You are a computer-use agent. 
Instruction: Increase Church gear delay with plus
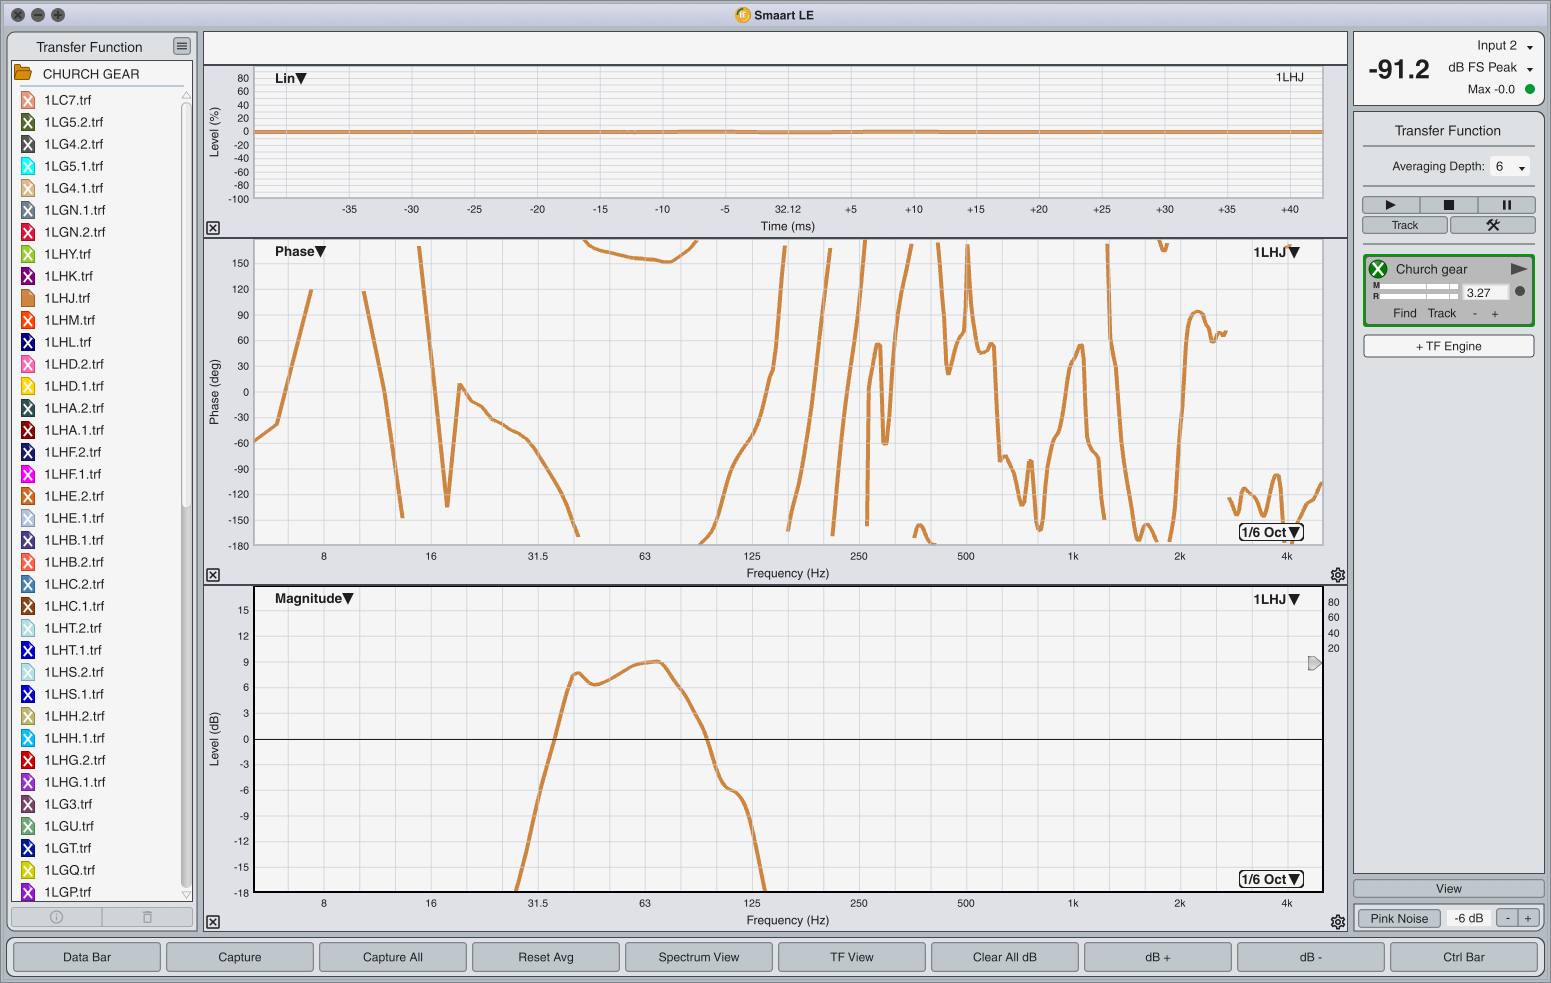point(1495,314)
